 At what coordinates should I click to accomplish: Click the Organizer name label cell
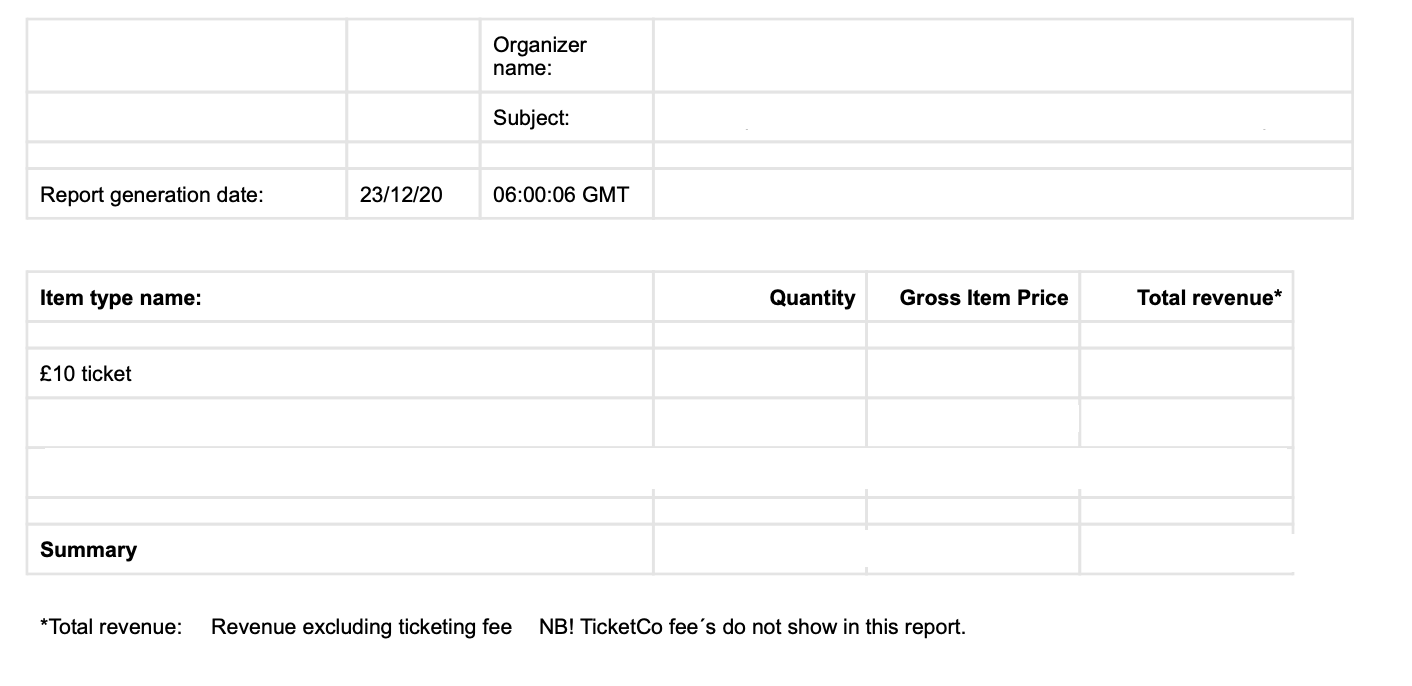566,56
